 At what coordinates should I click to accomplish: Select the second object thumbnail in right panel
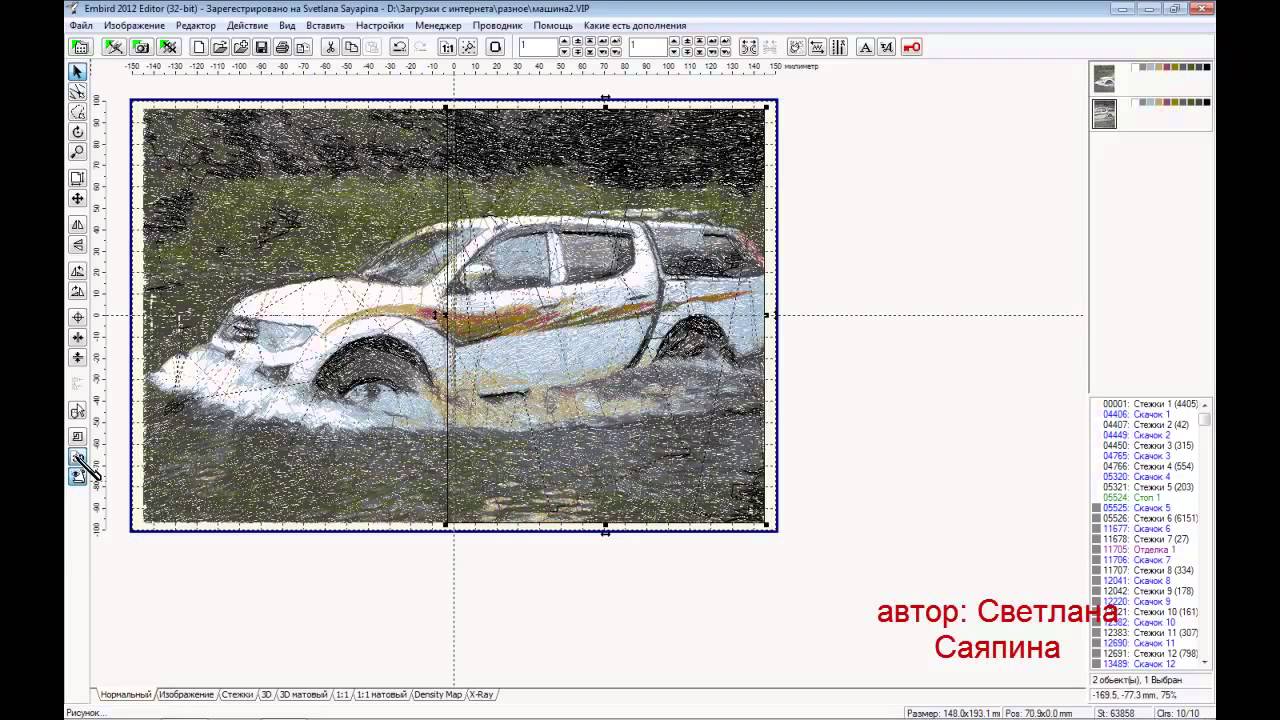point(1104,114)
